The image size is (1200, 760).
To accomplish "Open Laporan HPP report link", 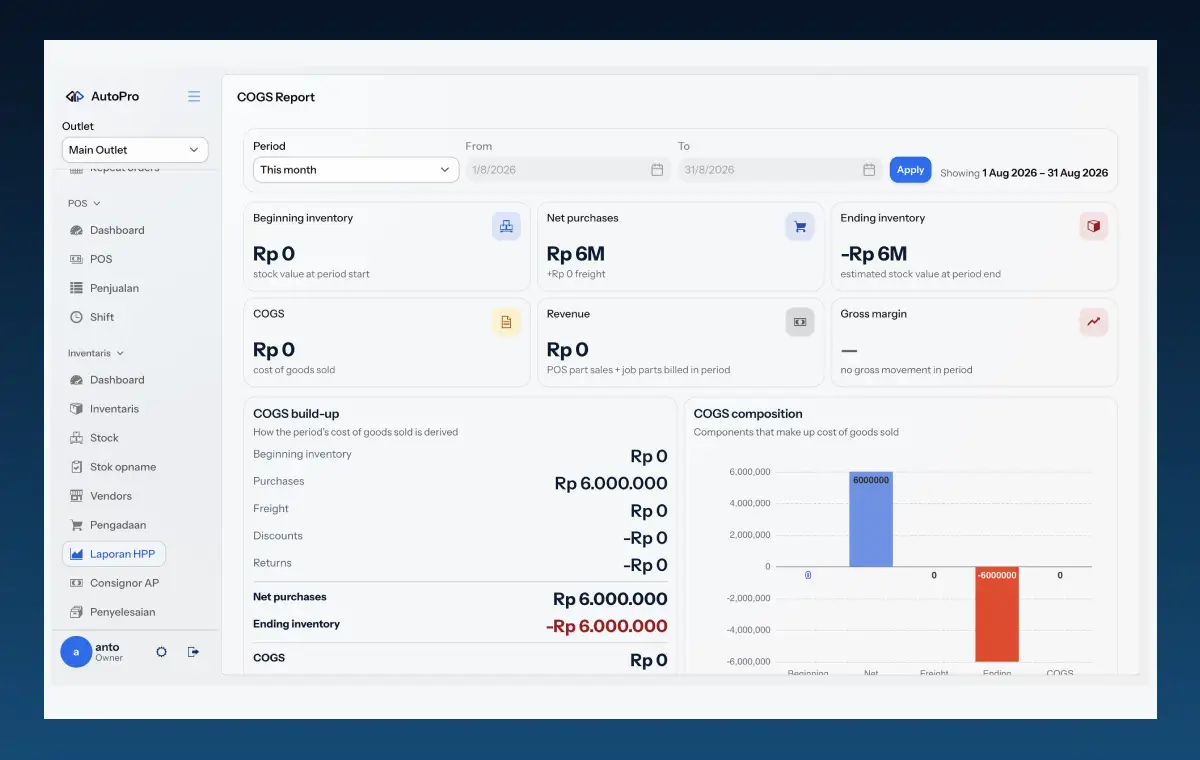I will tap(114, 554).
